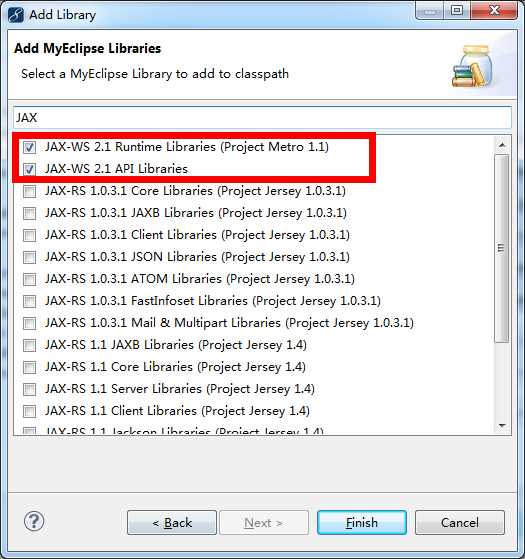The height and width of the screenshot is (559, 525).
Task: Check JAX-RS 1.1 Client Libraries checkbox
Action: point(29,411)
